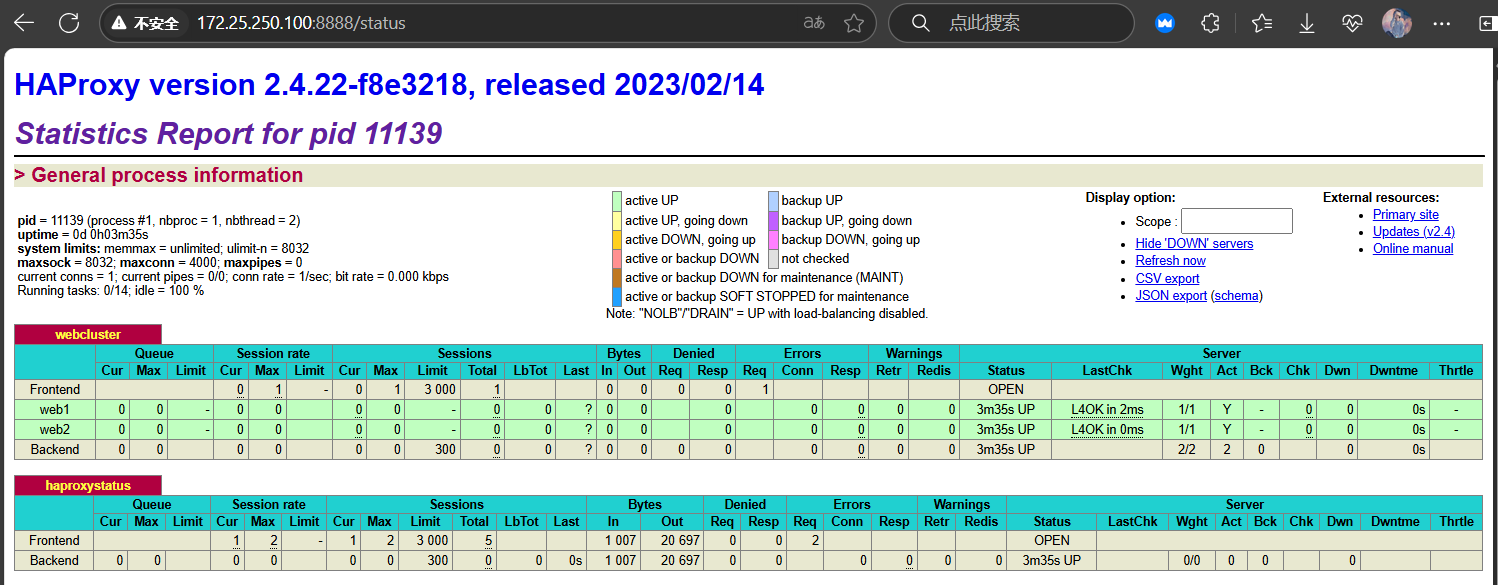Open browser essentials heart icon
The image size is (1498, 585).
1352,23
